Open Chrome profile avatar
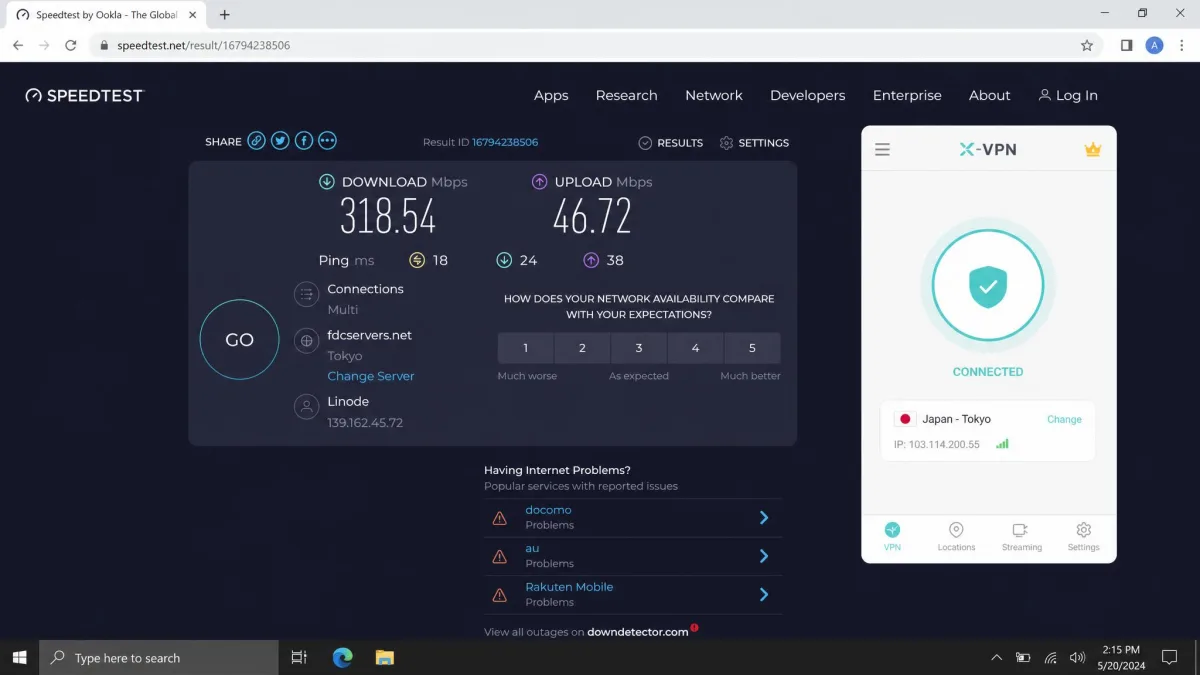Image resolution: width=1200 pixels, height=675 pixels. 1154,45
